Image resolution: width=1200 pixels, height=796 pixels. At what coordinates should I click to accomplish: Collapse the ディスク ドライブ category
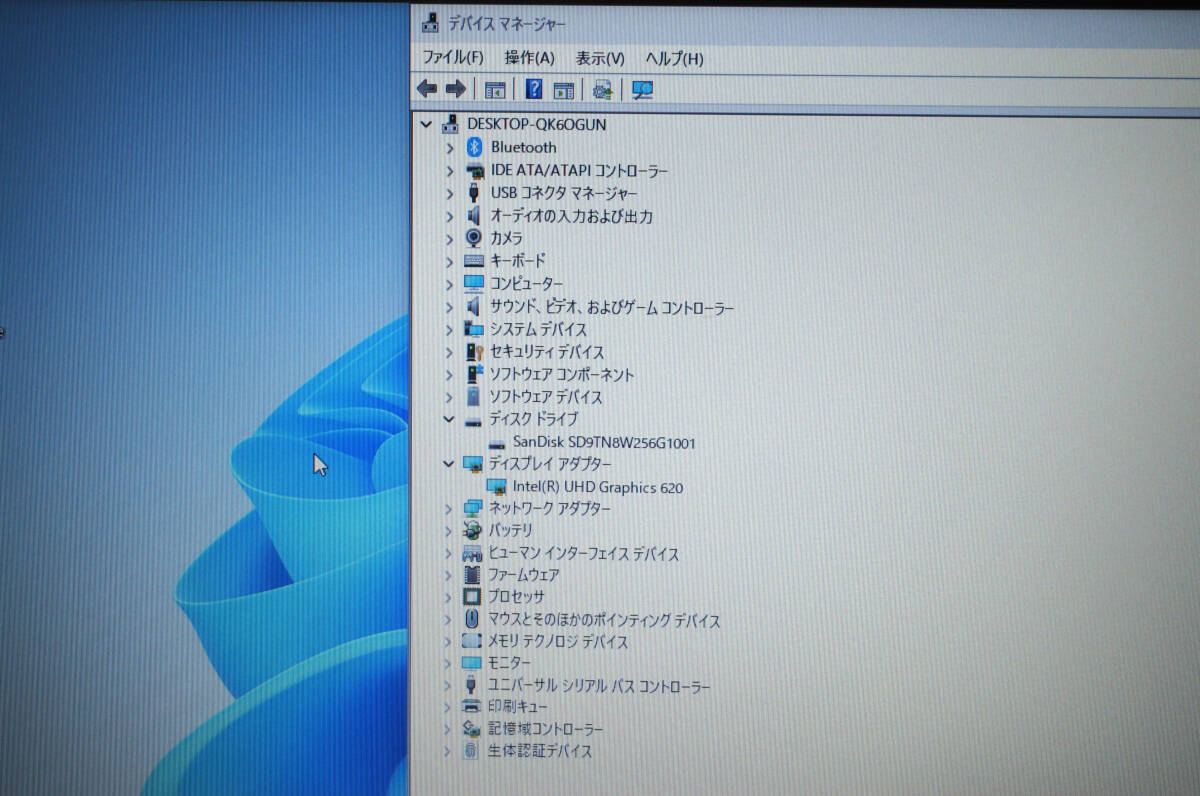450,419
